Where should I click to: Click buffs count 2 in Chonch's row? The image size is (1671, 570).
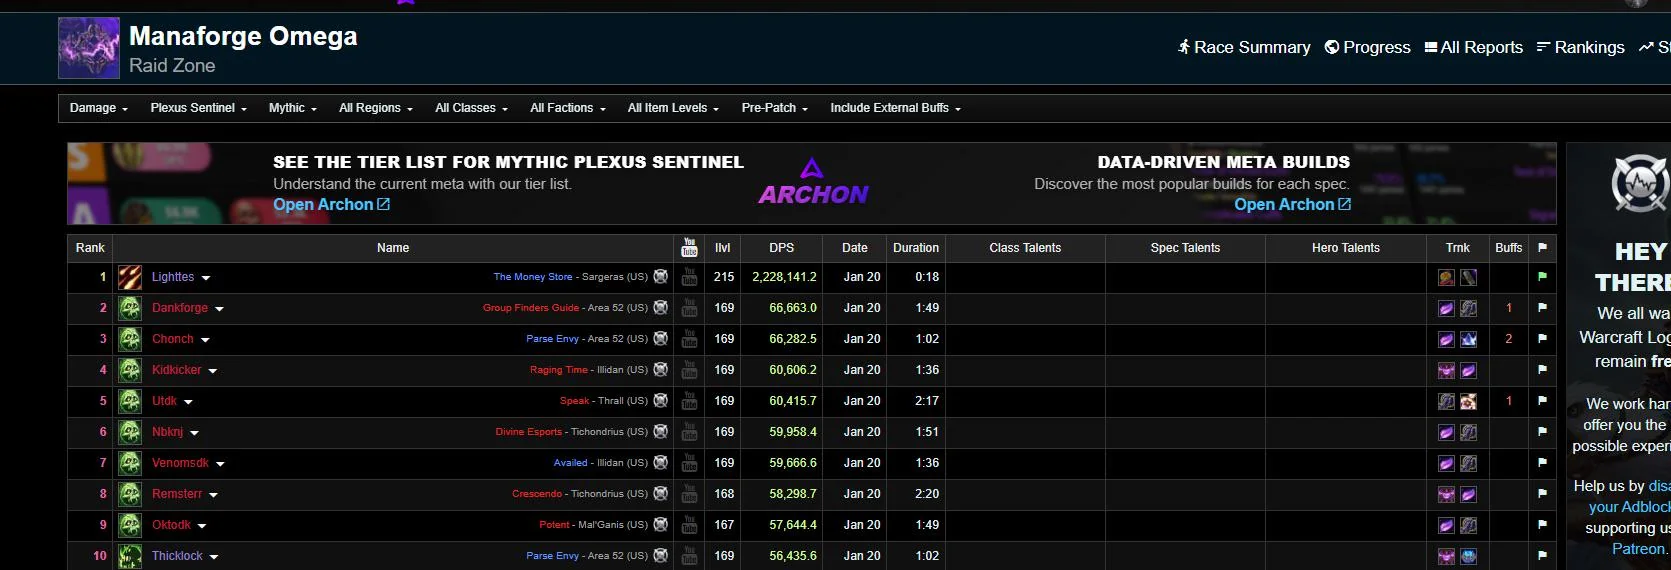tap(1508, 339)
